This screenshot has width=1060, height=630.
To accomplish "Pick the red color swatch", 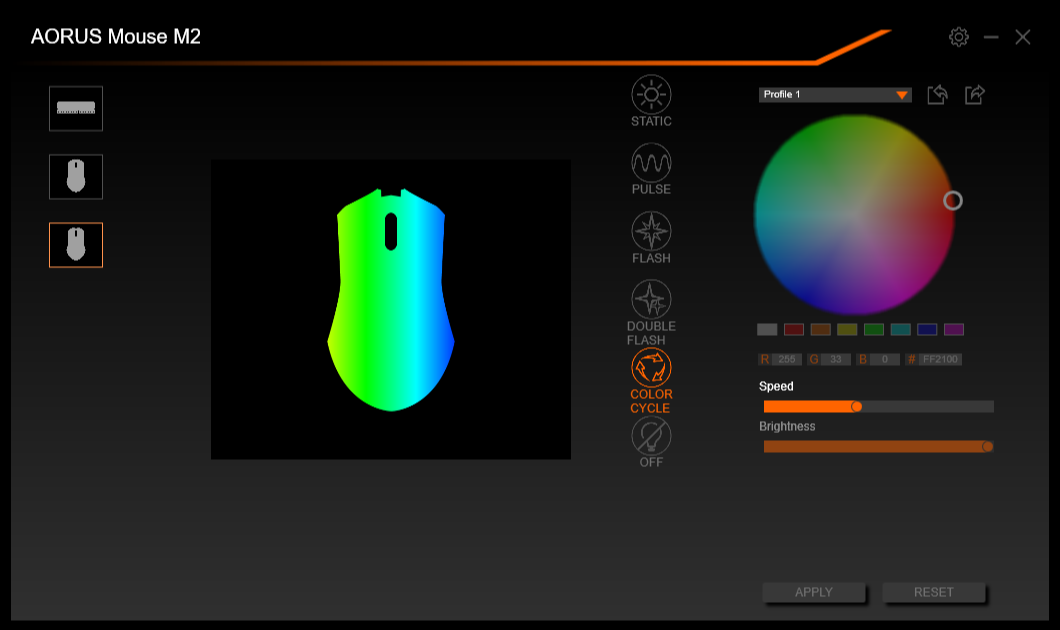I will (794, 329).
